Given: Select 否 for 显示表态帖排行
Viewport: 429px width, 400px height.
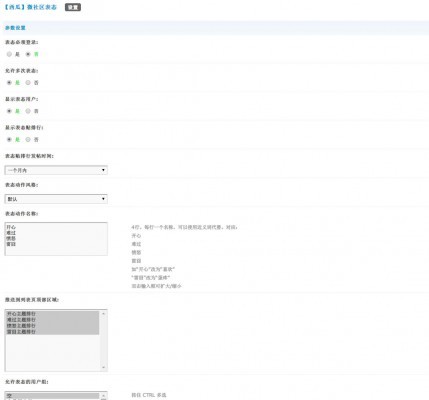Looking at the screenshot, I should coord(28,139).
